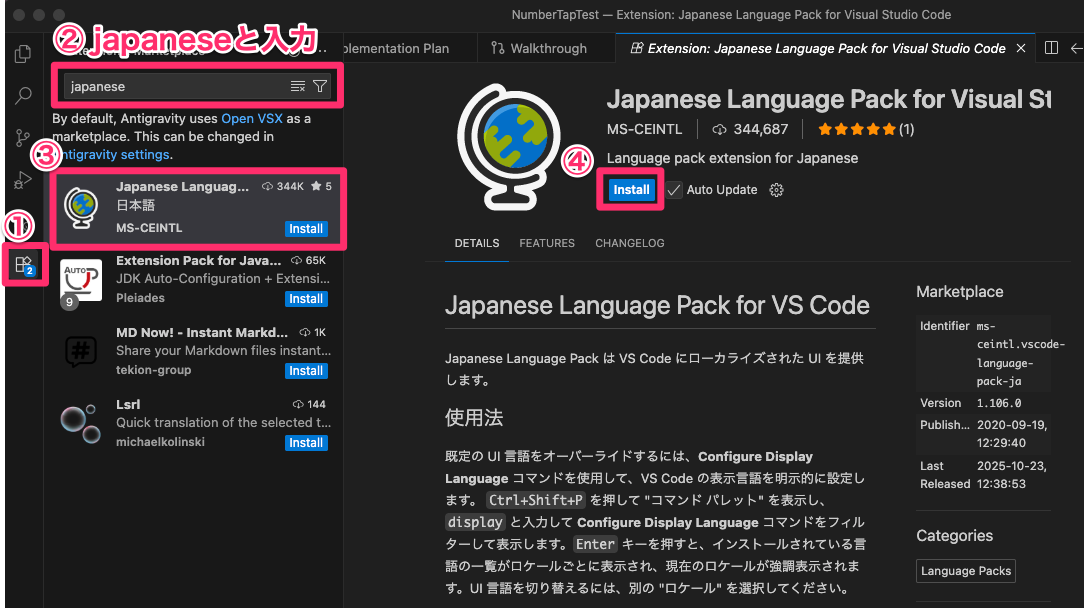Click the heading Japanese Language Pack for VS Code
The height and width of the screenshot is (608, 1084).
(657, 305)
